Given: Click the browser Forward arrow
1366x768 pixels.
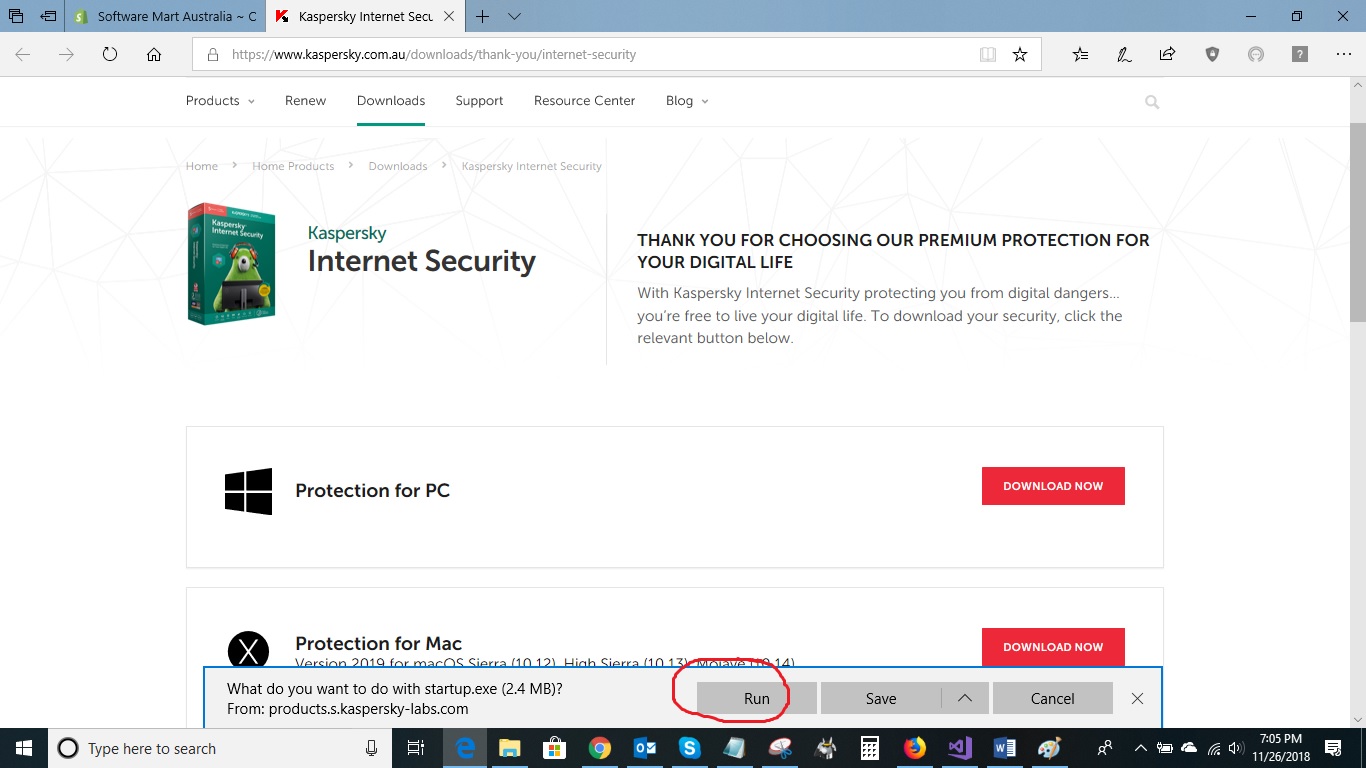Looking at the screenshot, I should (66, 55).
